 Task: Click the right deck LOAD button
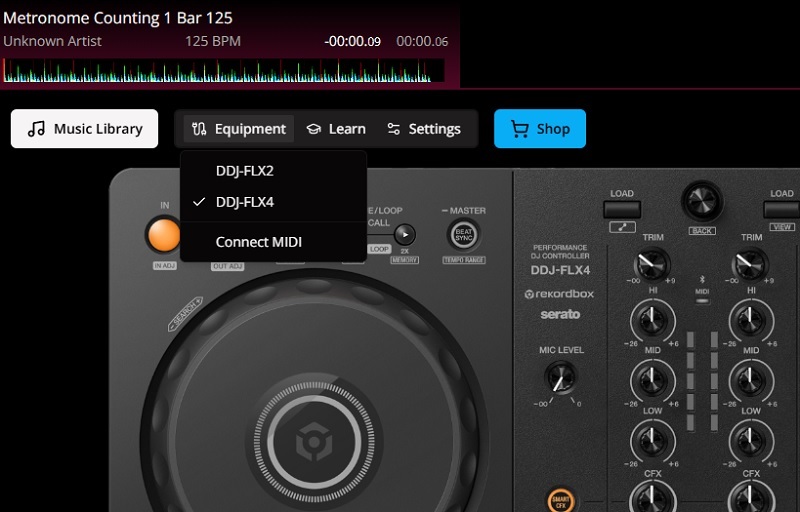pyautogui.click(x=782, y=209)
